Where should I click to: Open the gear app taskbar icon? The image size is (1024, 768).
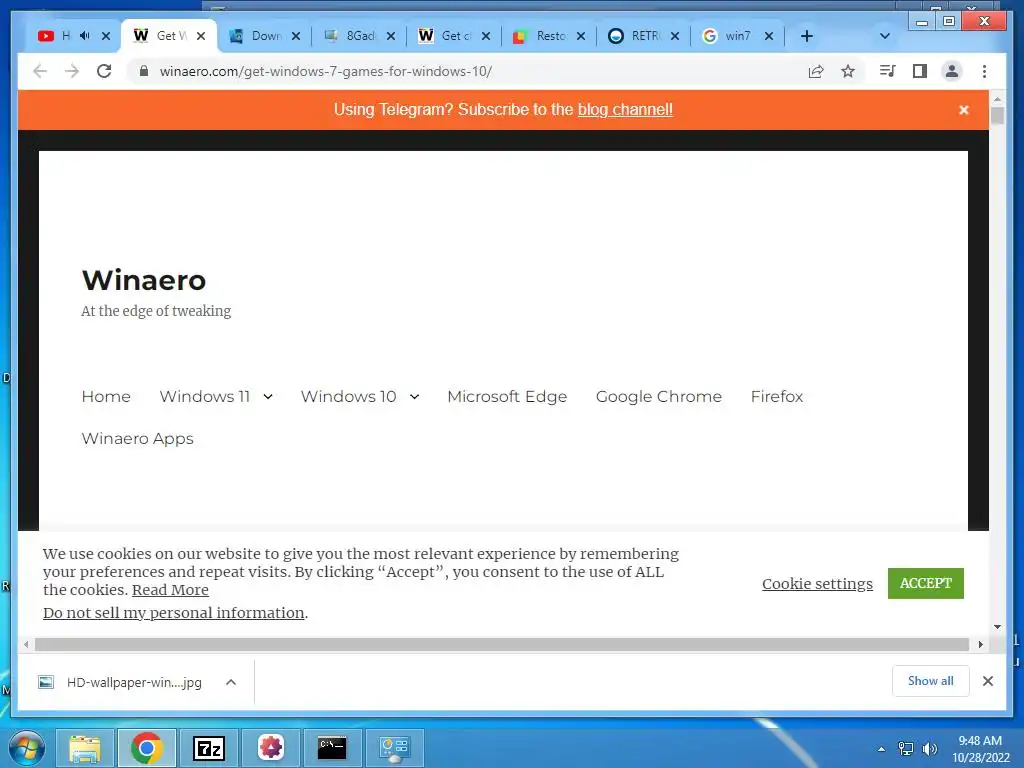click(x=271, y=748)
